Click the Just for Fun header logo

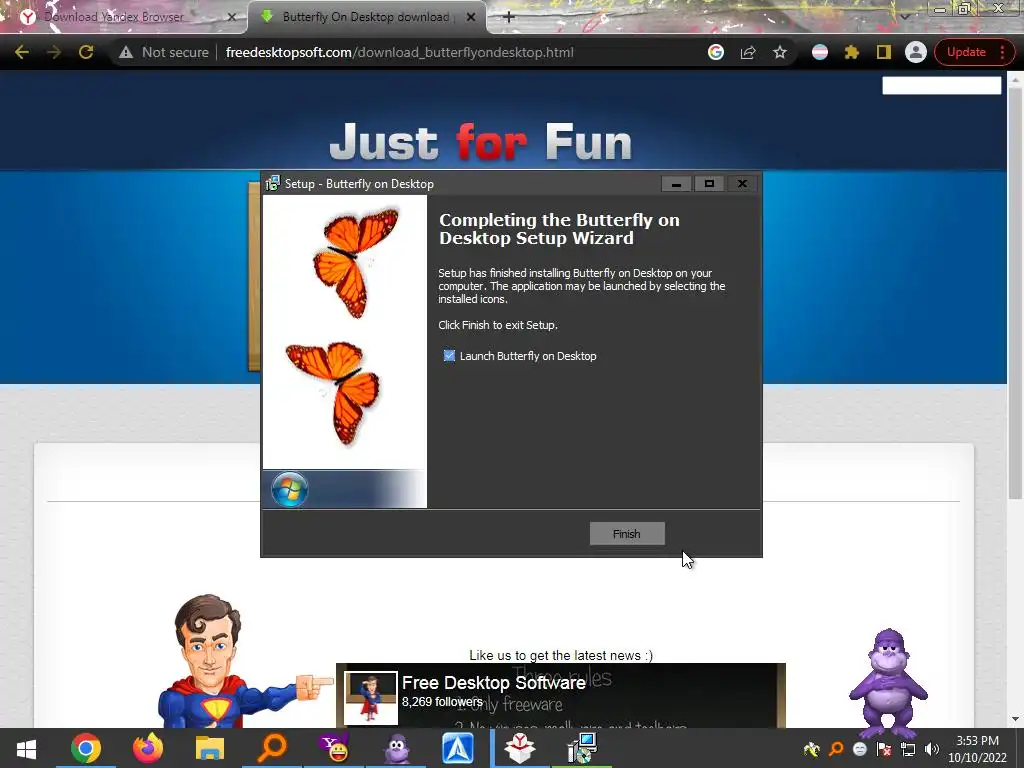coord(481,142)
